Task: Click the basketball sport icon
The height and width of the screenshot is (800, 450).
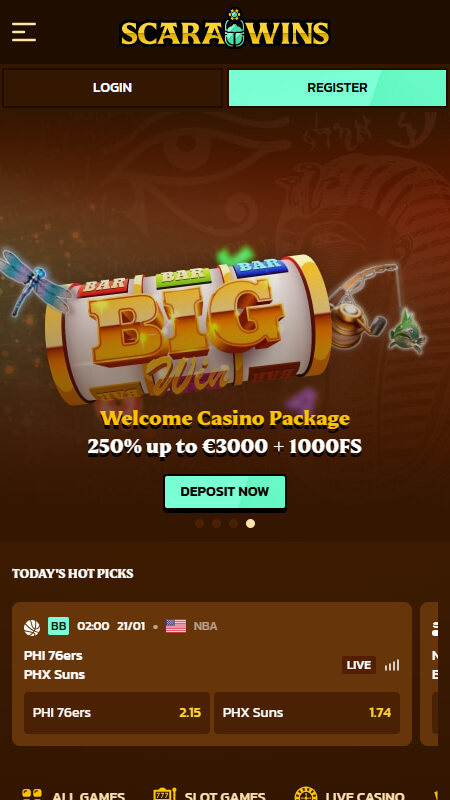Action: 32,627
